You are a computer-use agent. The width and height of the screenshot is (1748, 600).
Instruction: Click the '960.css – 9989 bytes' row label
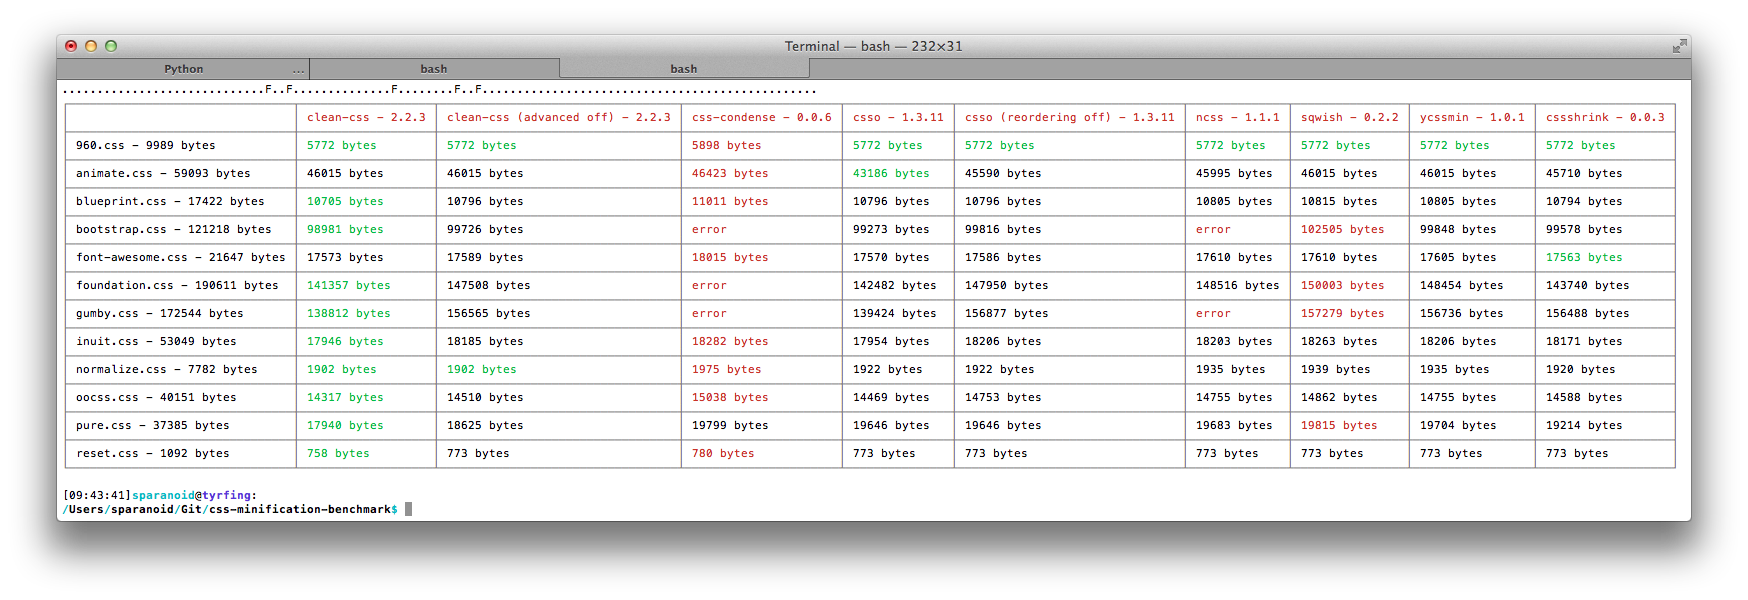tap(145, 145)
